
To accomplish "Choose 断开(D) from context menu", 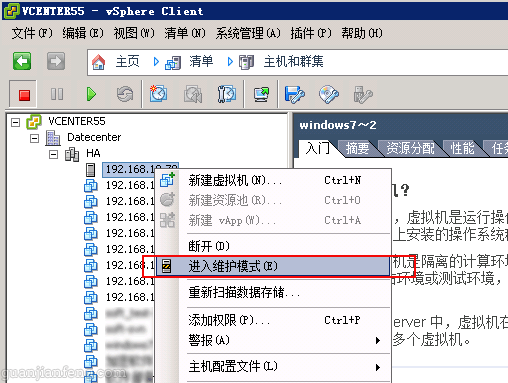I will pyautogui.click(x=273, y=246).
